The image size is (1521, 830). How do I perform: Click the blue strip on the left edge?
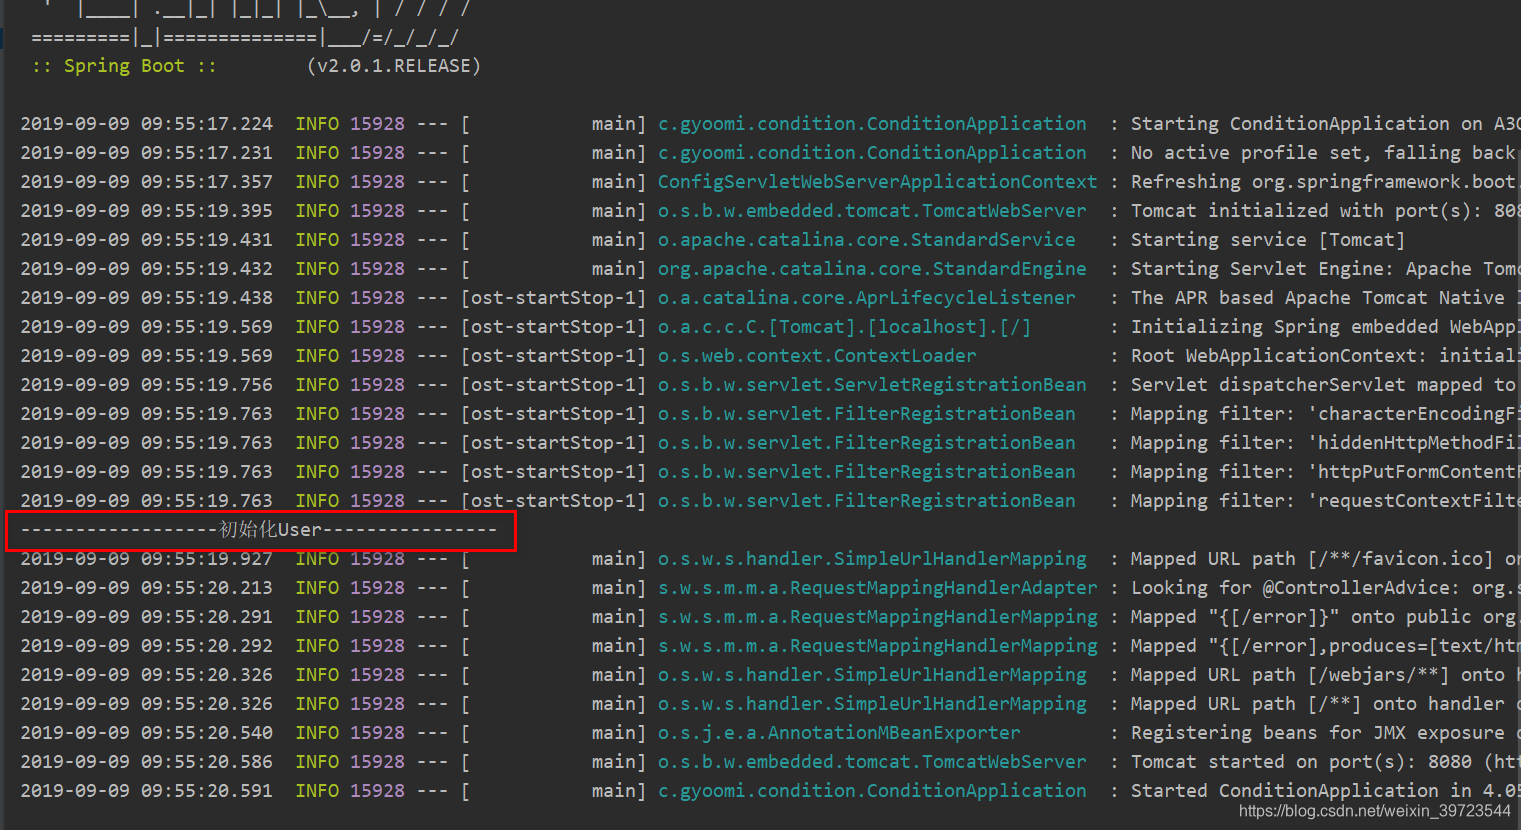[4, 37]
